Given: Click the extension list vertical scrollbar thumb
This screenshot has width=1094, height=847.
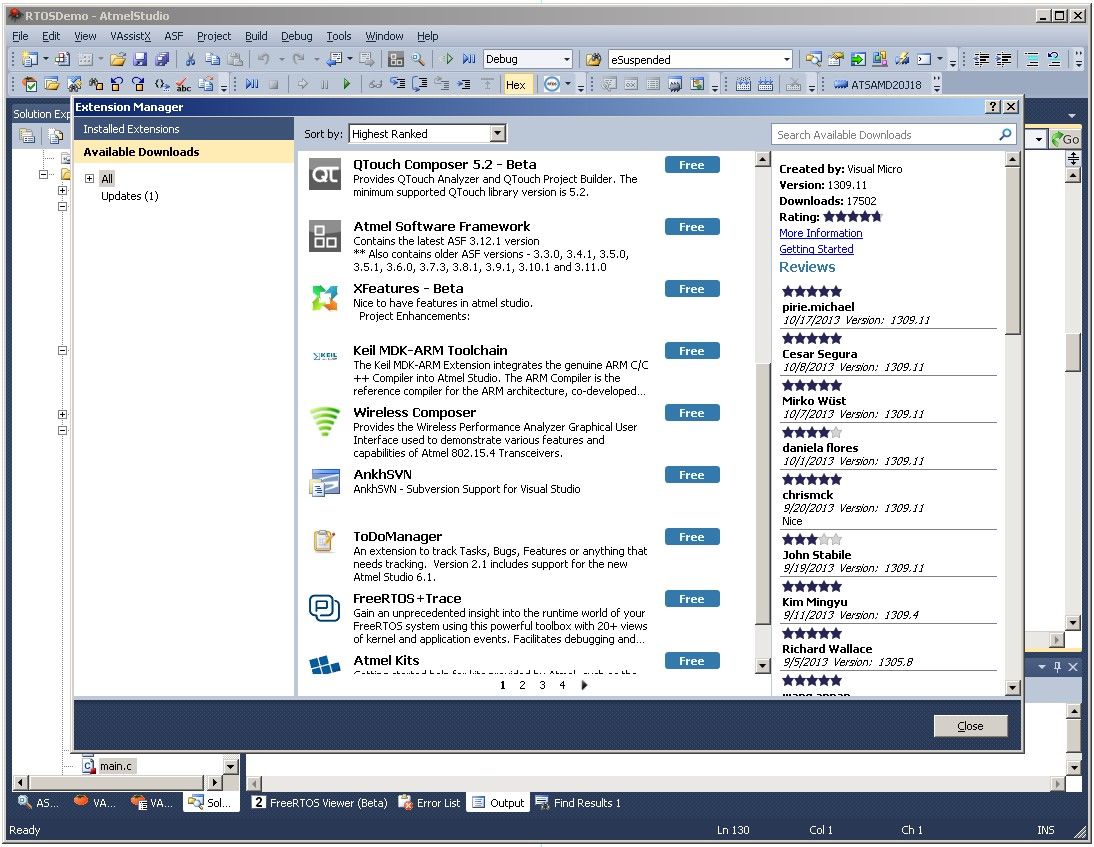Looking at the screenshot, I should point(762,493).
